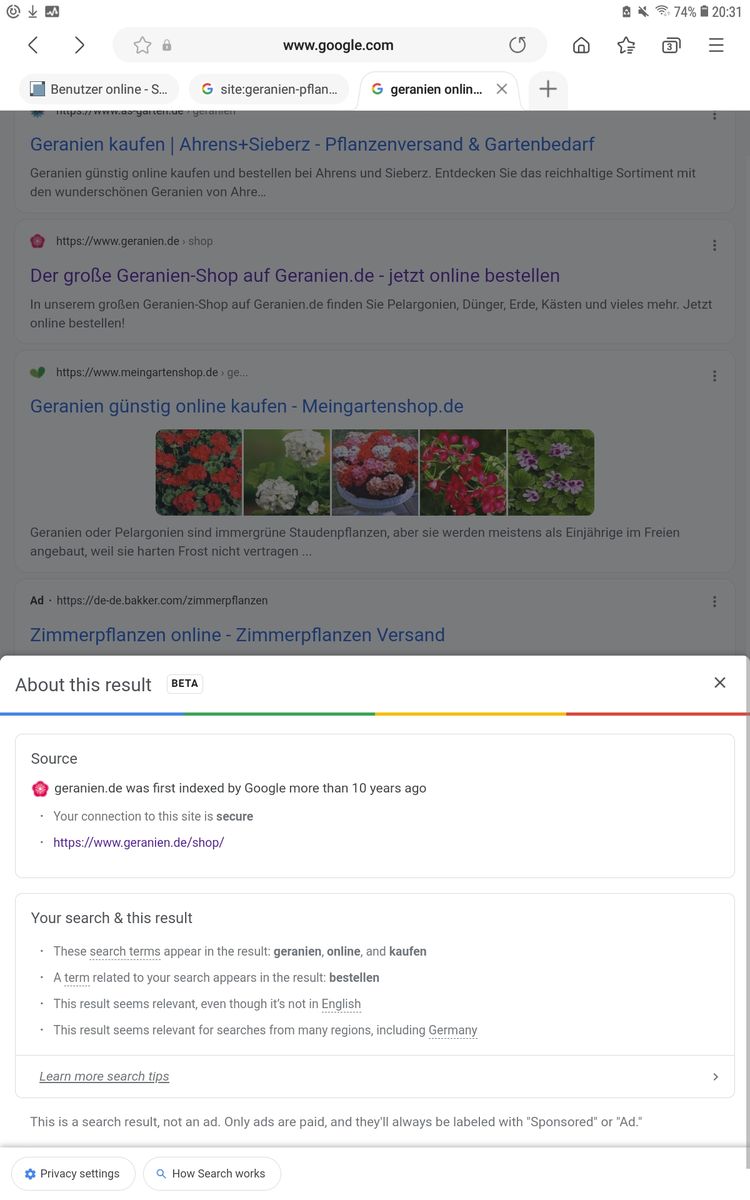This screenshot has width=750, height=1200.
Task: Open a new tab with plus
Action: tap(548, 89)
